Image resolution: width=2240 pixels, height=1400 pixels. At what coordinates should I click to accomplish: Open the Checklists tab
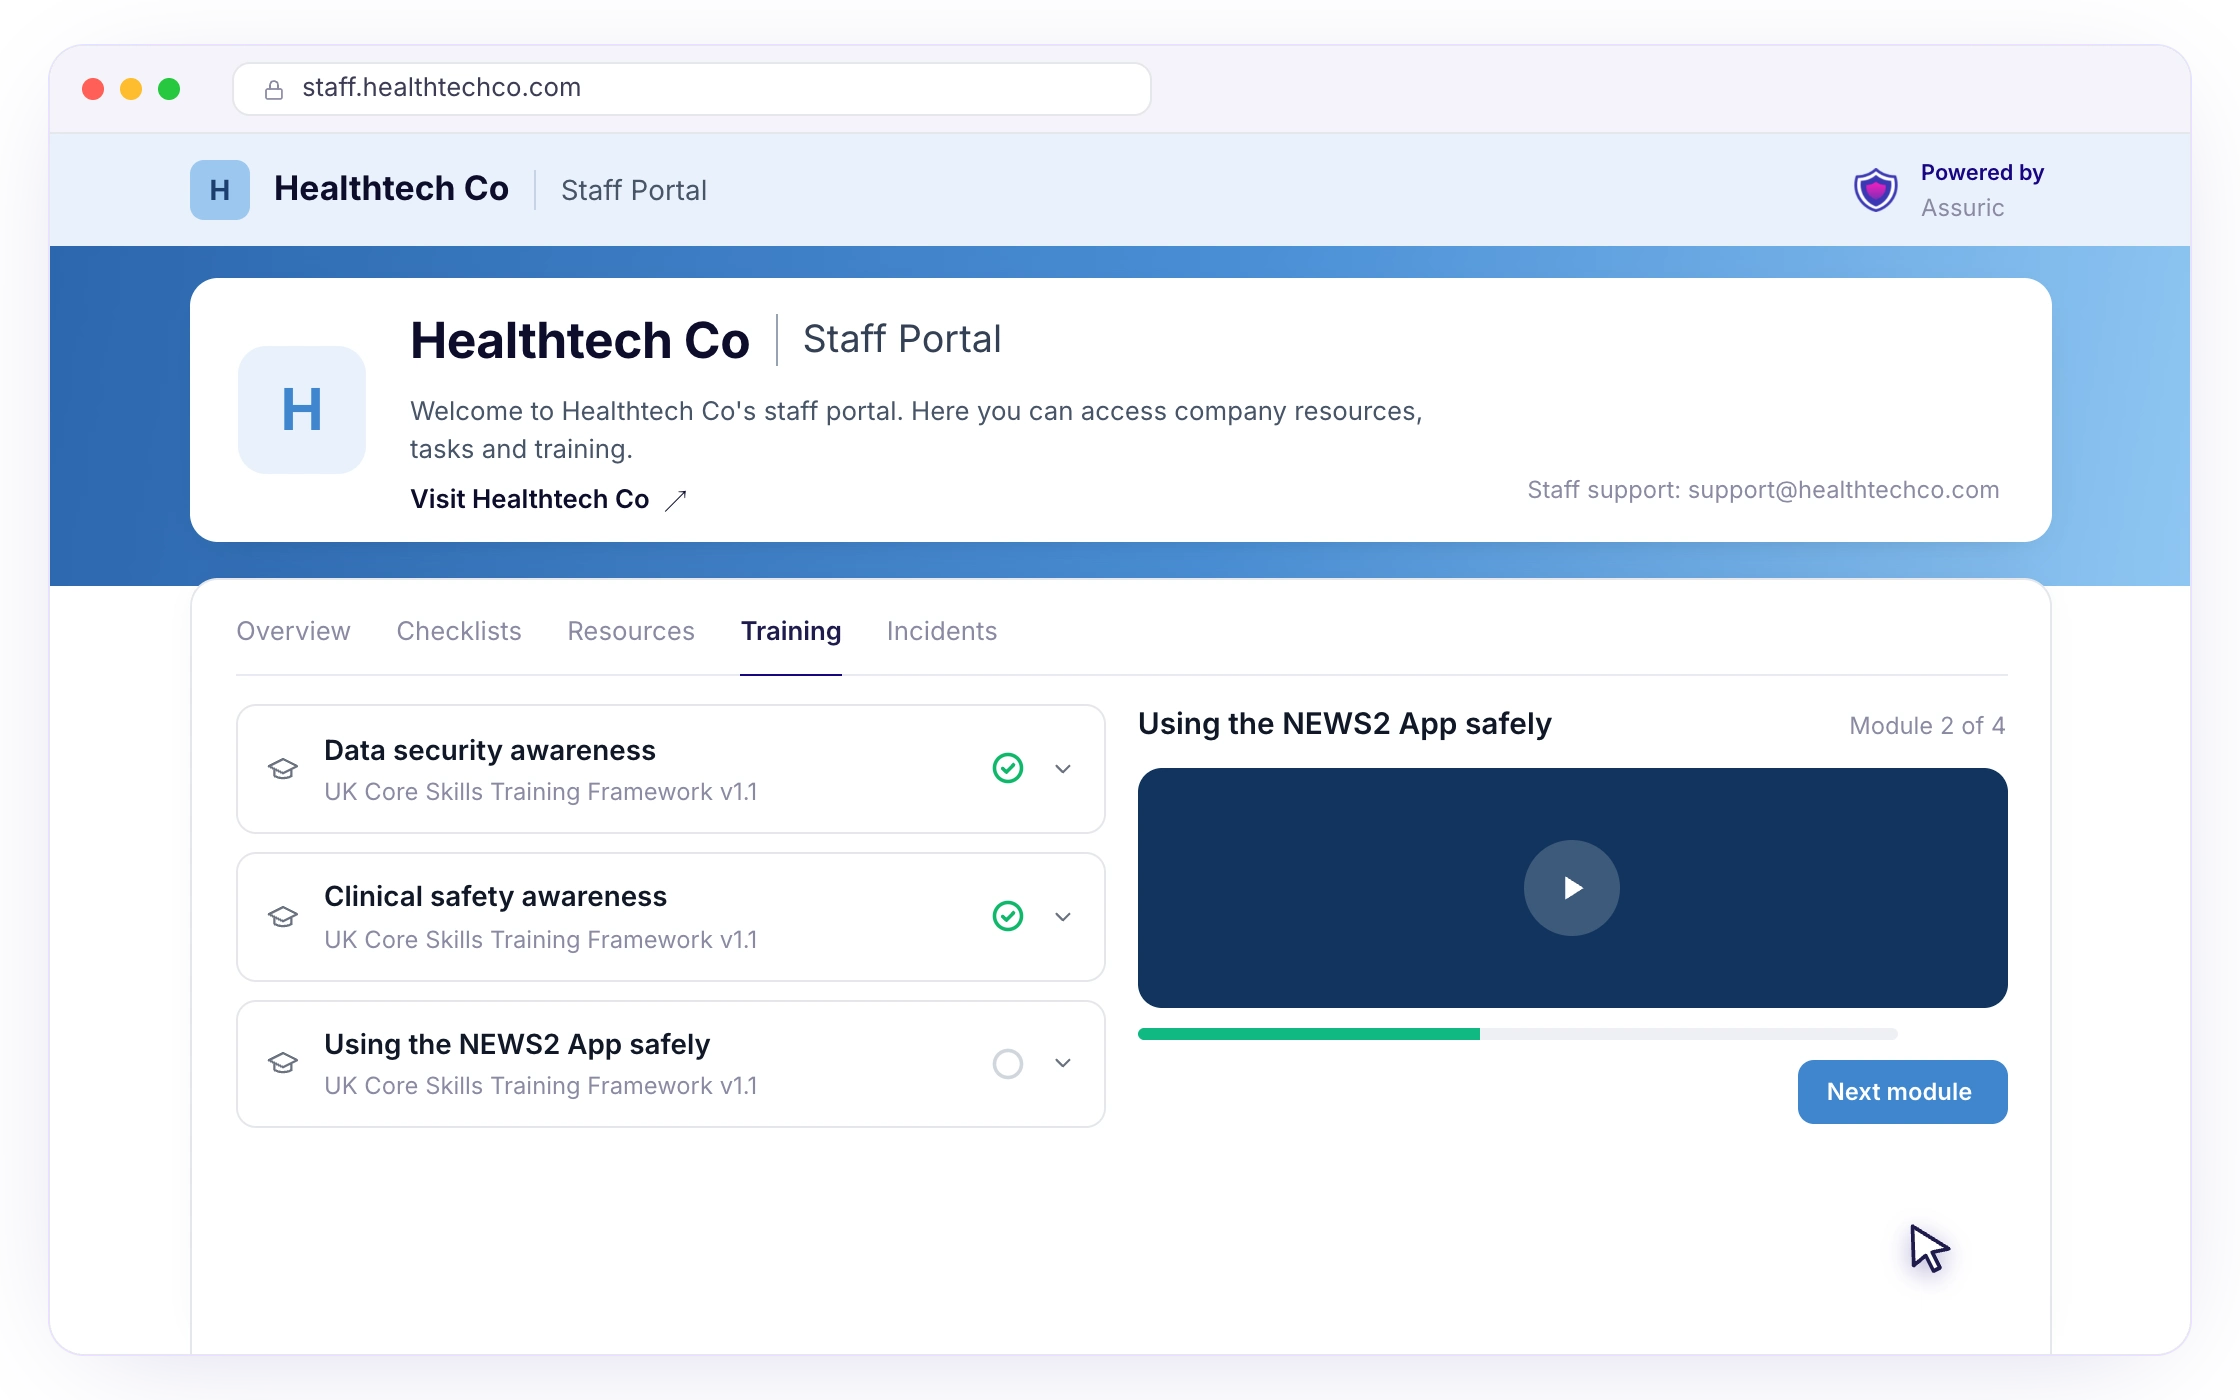click(x=459, y=631)
